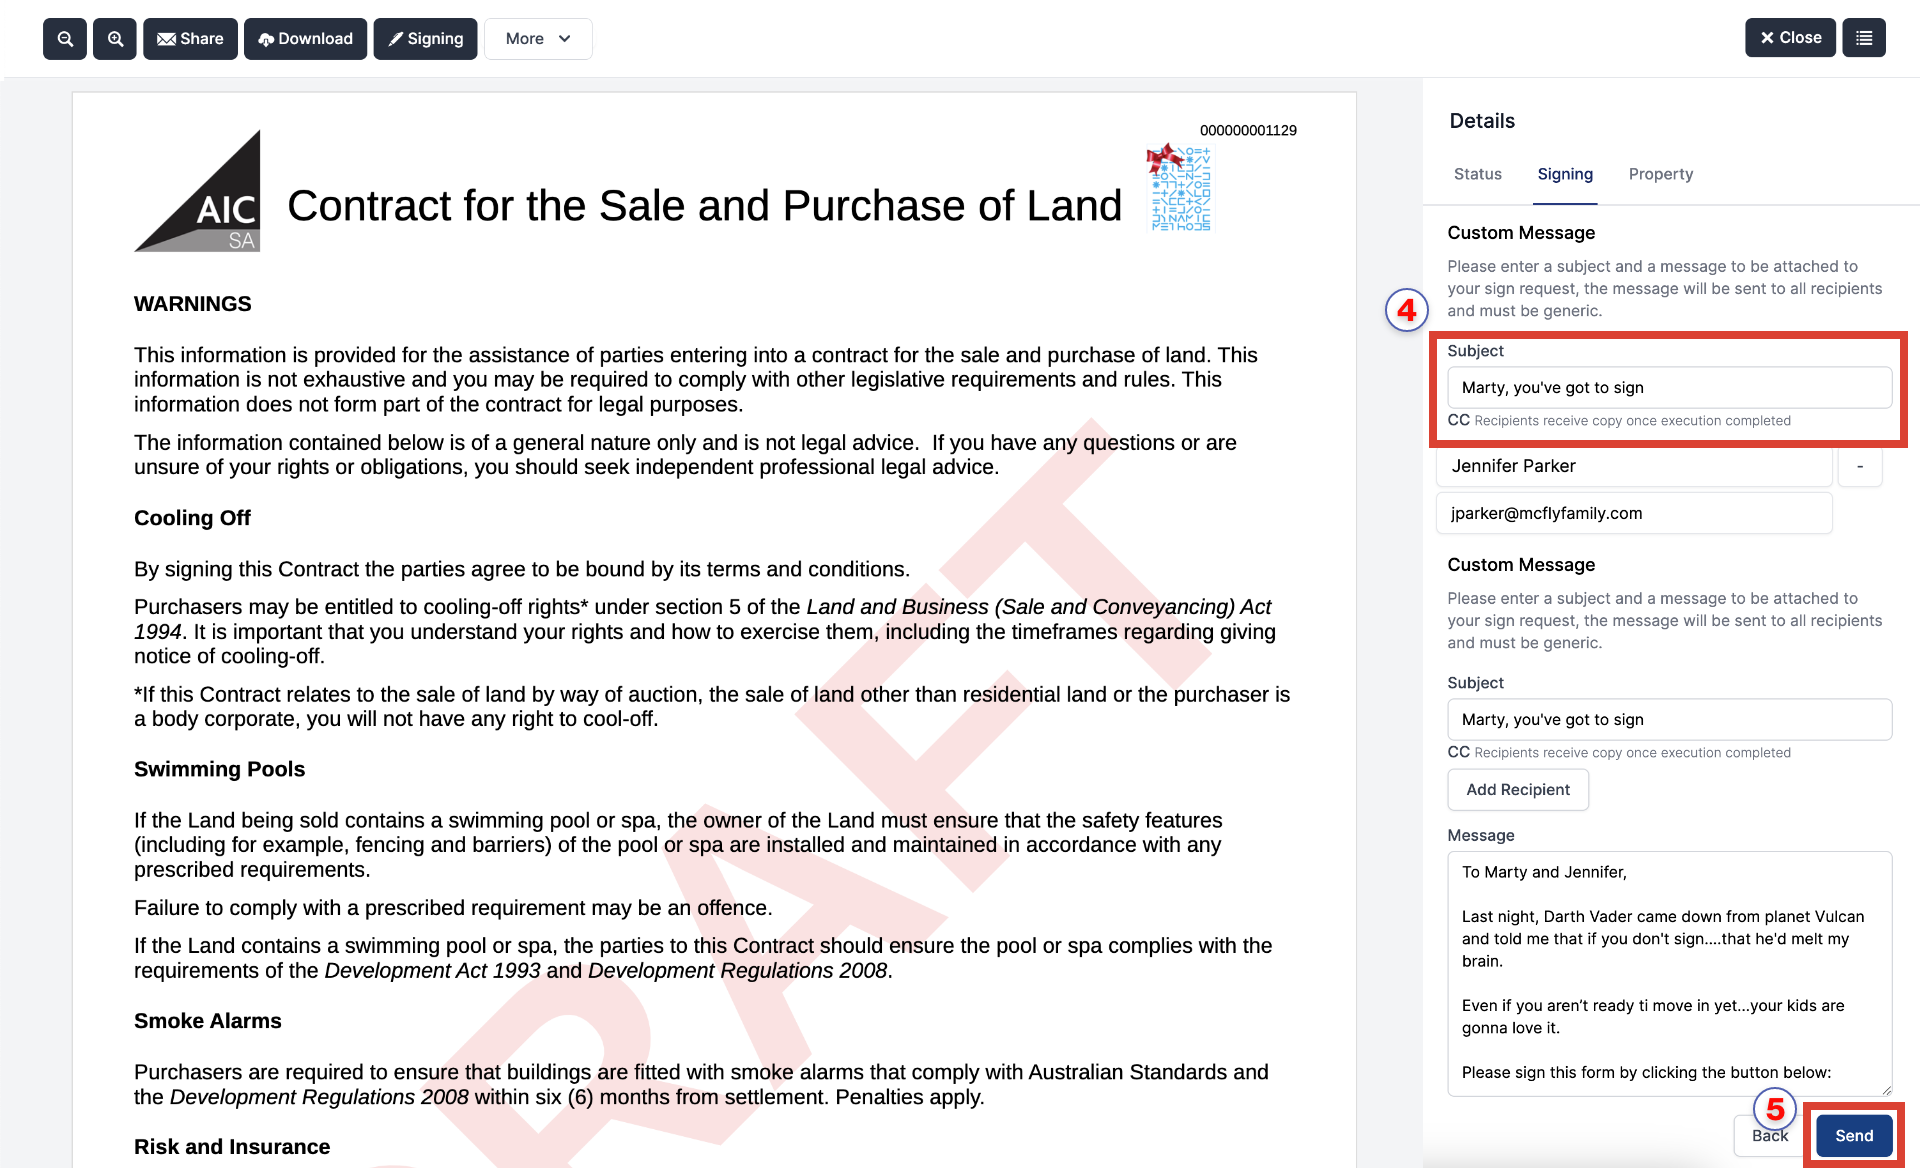Click the AIC SA logo
This screenshot has height=1168, width=1920.
pyautogui.click(x=197, y=191)
